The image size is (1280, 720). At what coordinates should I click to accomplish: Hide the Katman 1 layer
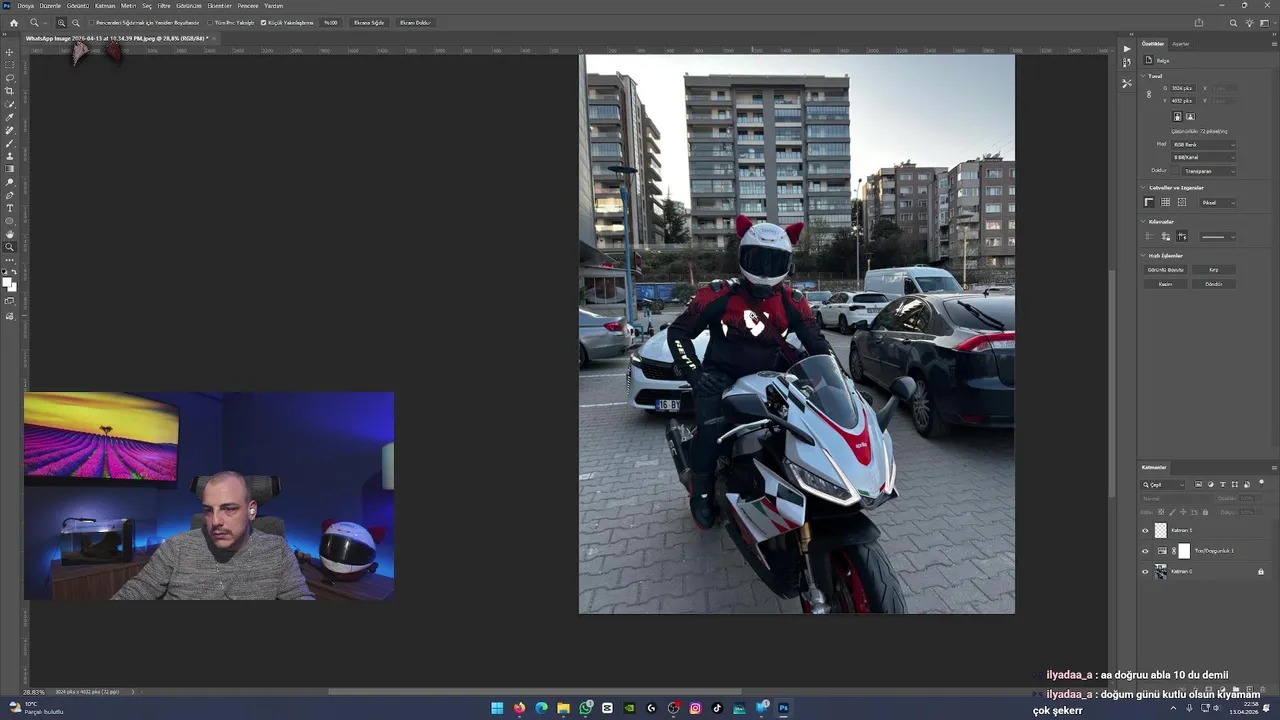pyautogui.click(x=1145, y=530)
